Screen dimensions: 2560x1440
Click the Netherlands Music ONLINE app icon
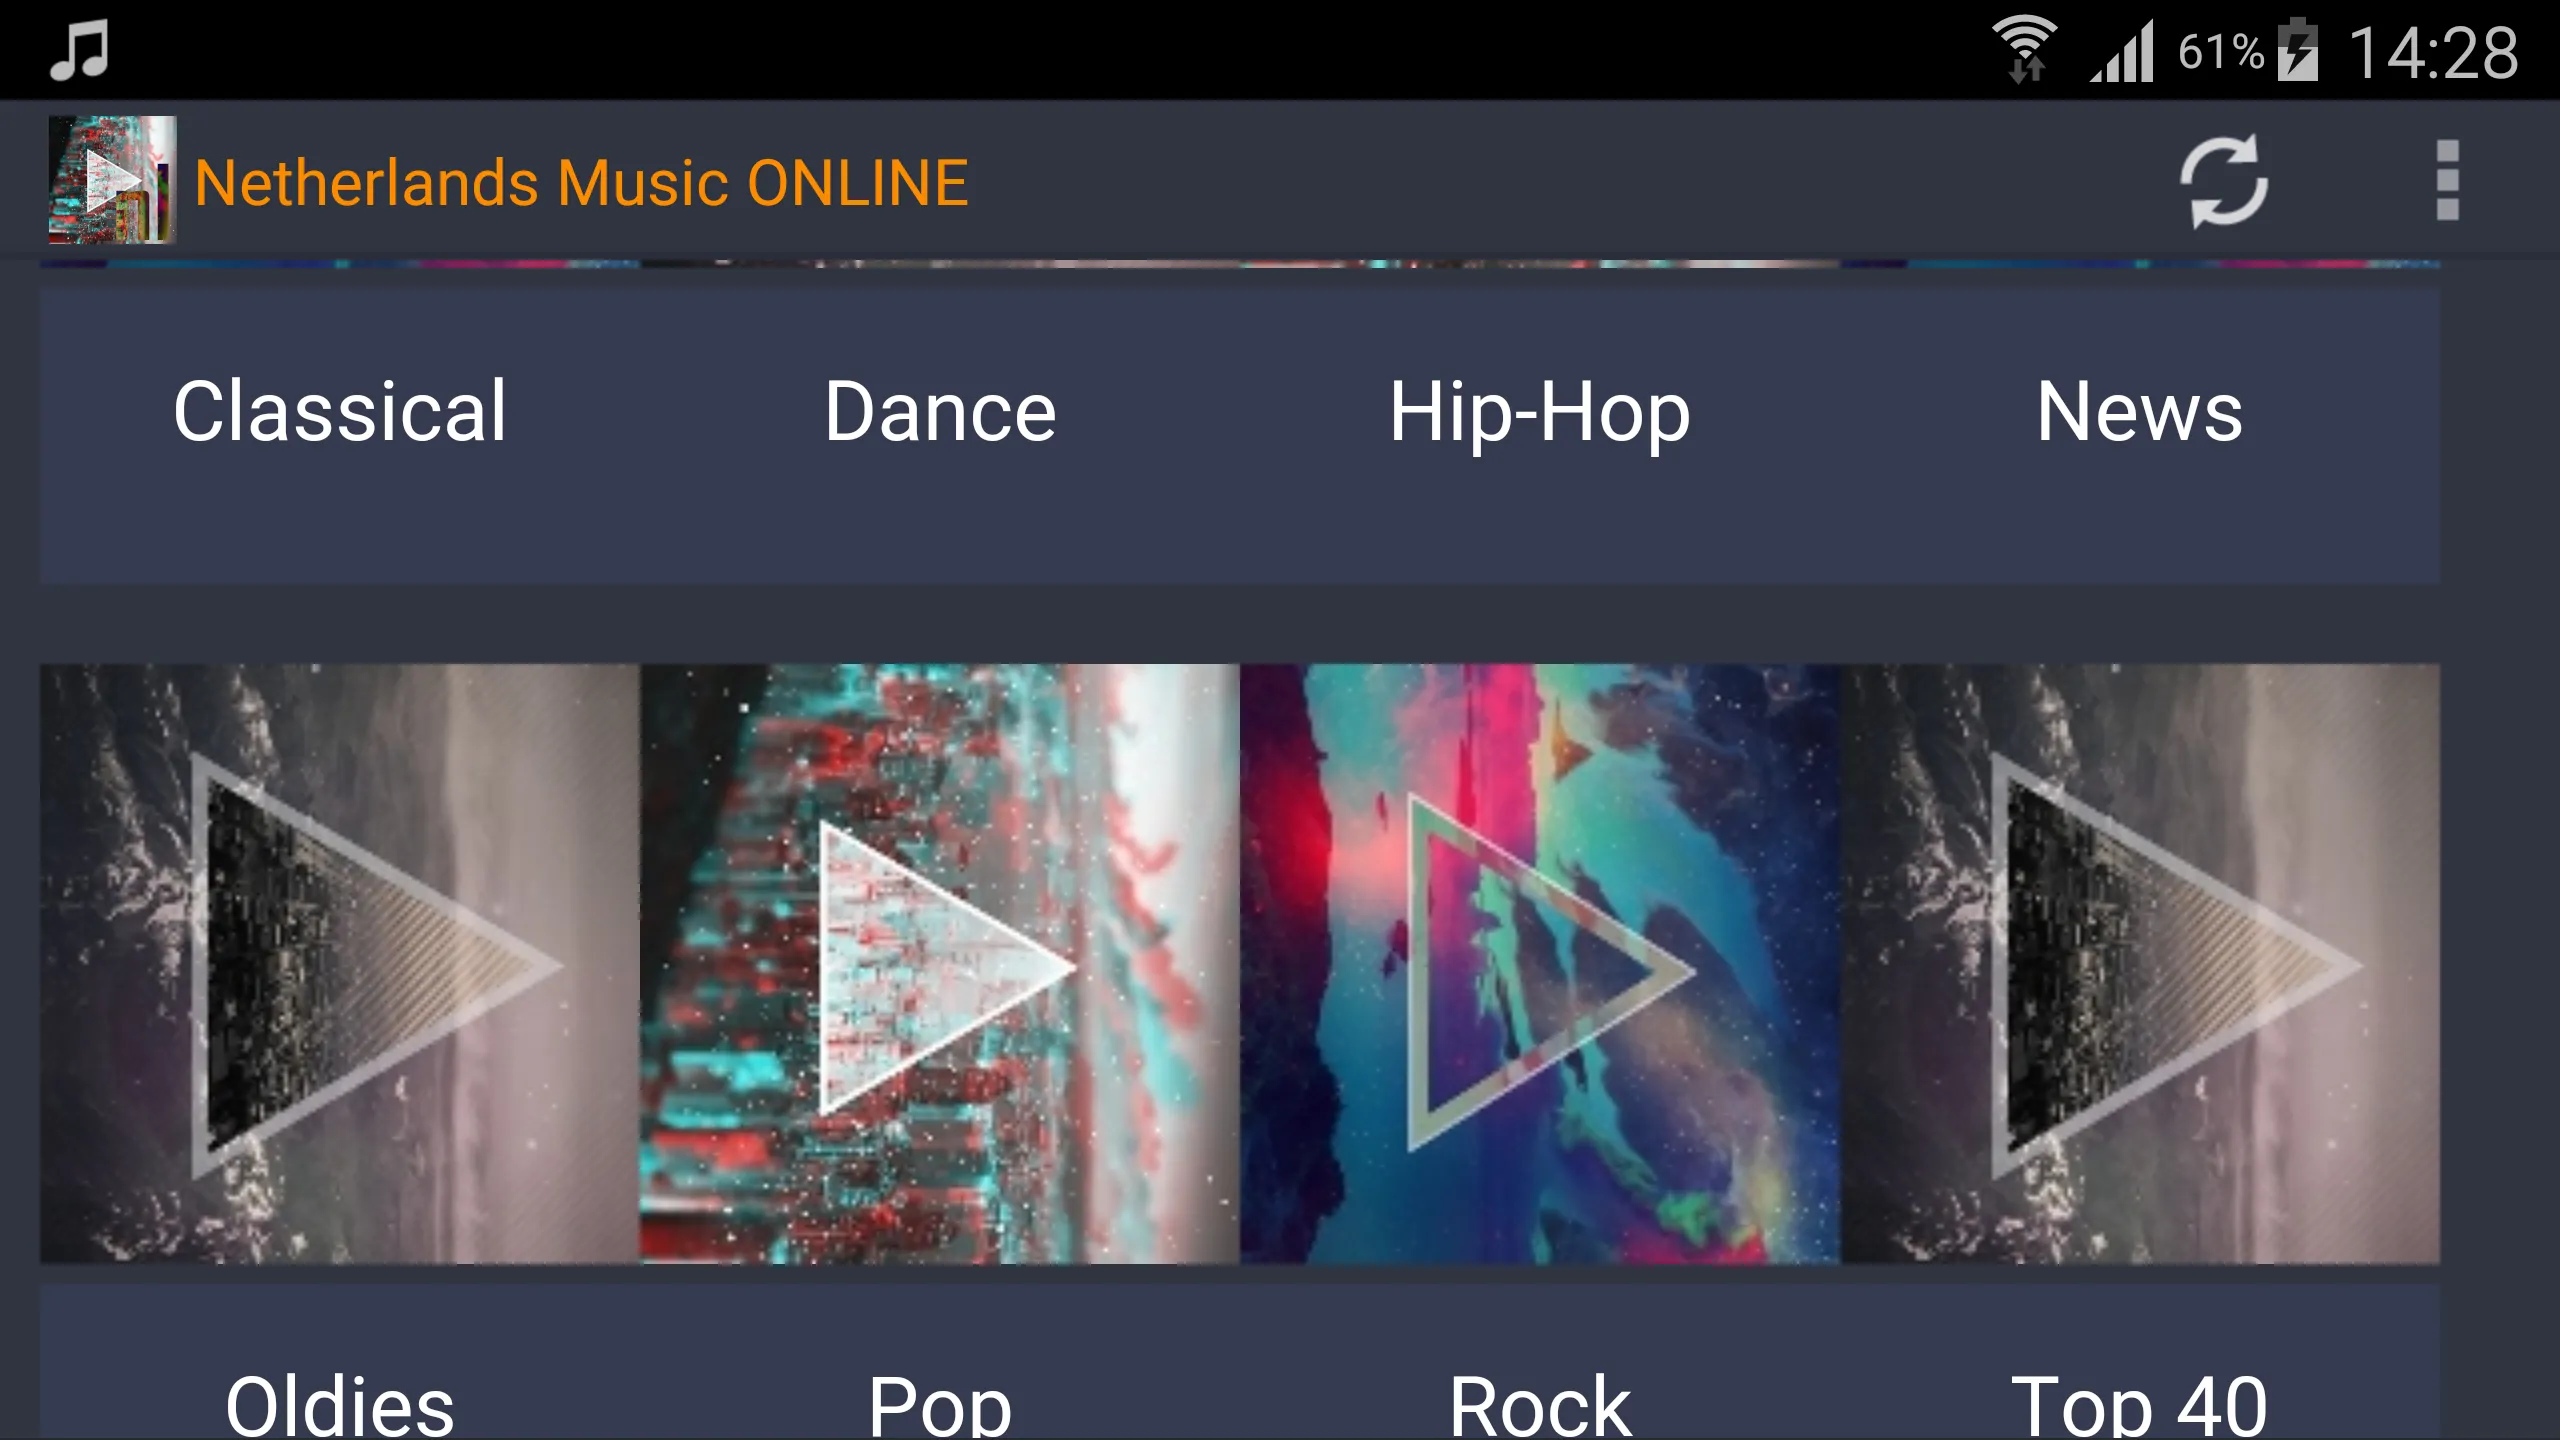109,181
